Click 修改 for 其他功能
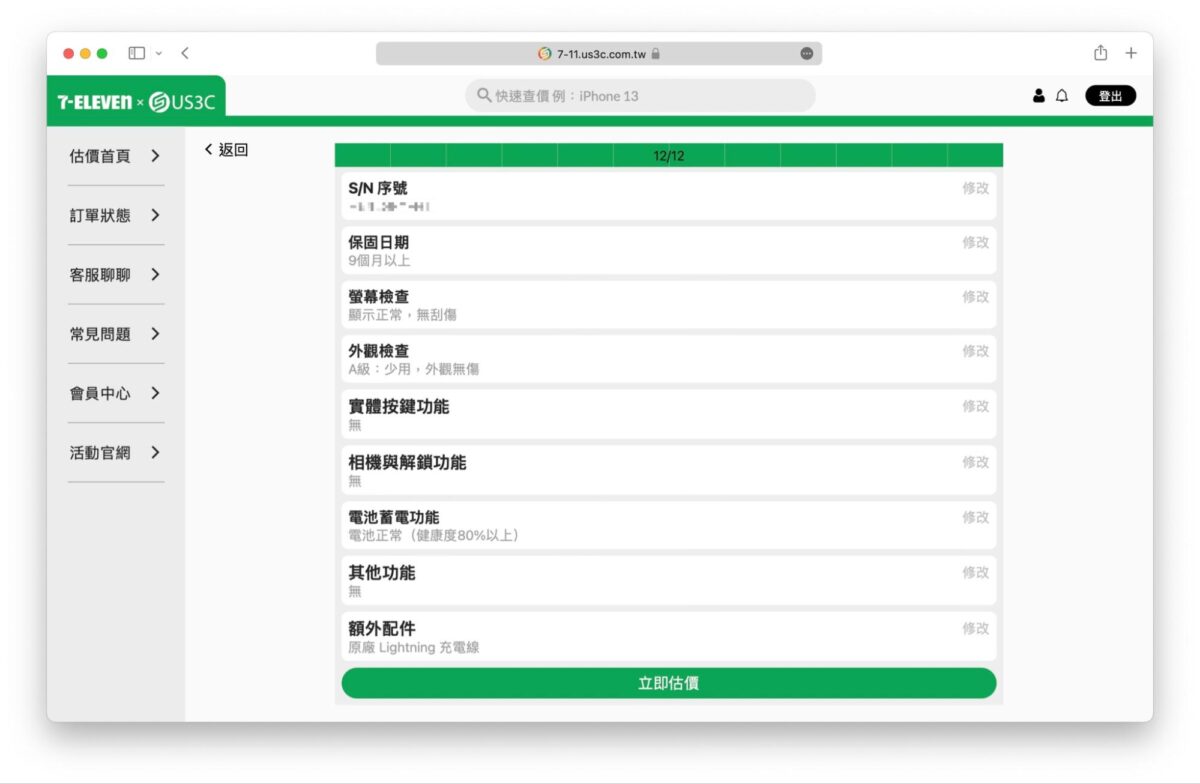The image size is (1200, 784). pyautogui.click(x=976, y=572)
